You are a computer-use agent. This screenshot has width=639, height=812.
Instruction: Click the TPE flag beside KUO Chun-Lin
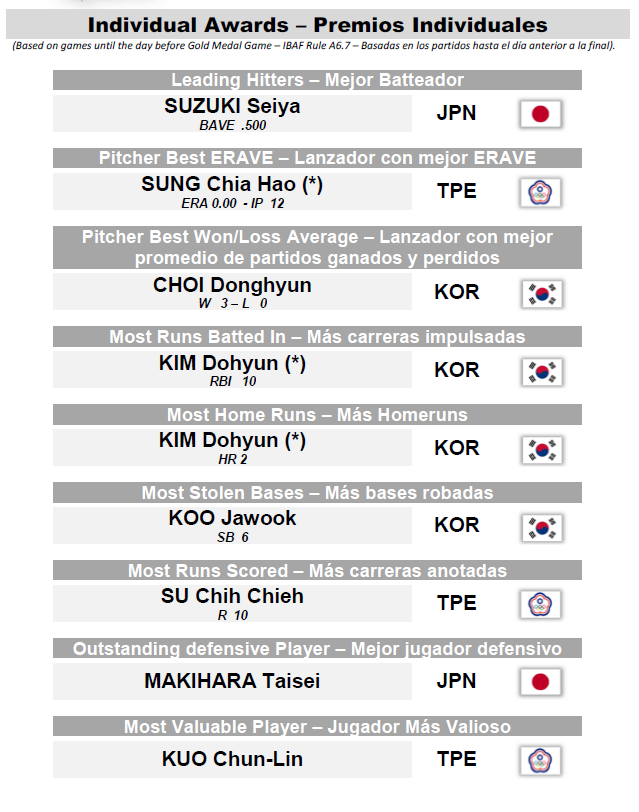pyautogui.click(x=540, y=761)
